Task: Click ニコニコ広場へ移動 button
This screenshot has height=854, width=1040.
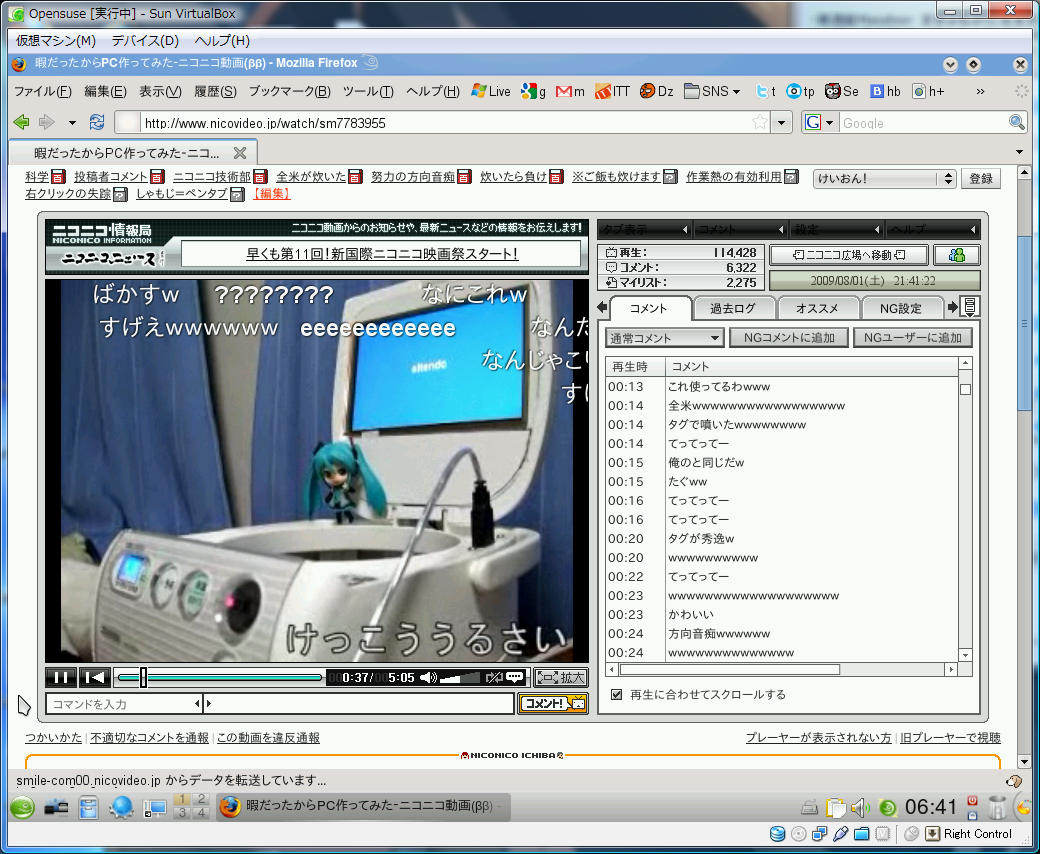Action: click(x=849, y=255)
